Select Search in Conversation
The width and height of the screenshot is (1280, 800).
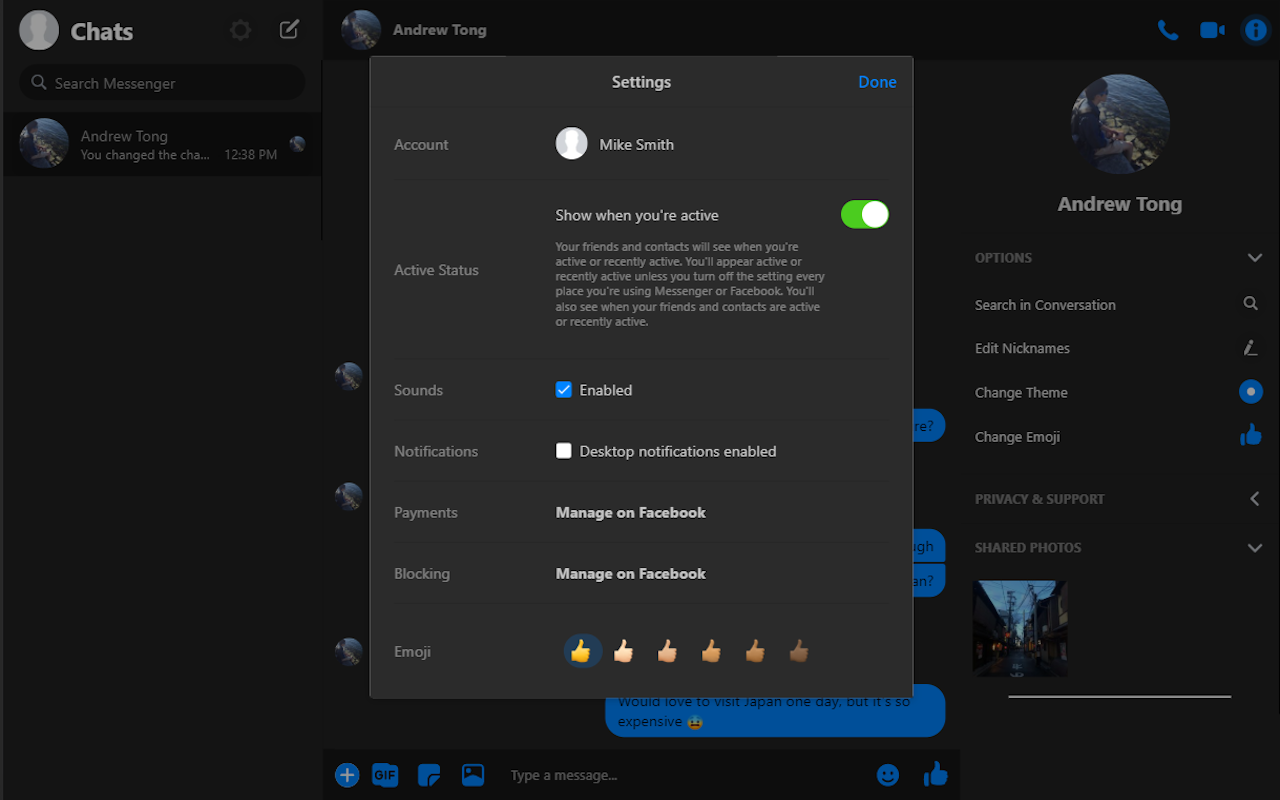click(1045, 304)
